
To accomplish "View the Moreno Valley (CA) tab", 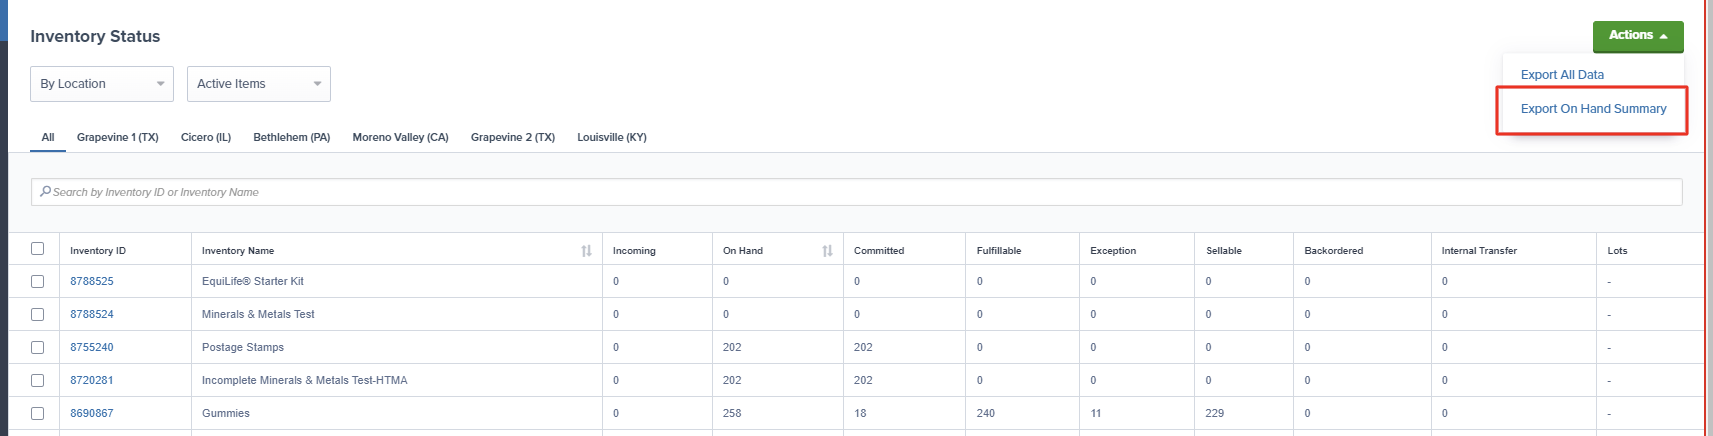I will (400, 137).
